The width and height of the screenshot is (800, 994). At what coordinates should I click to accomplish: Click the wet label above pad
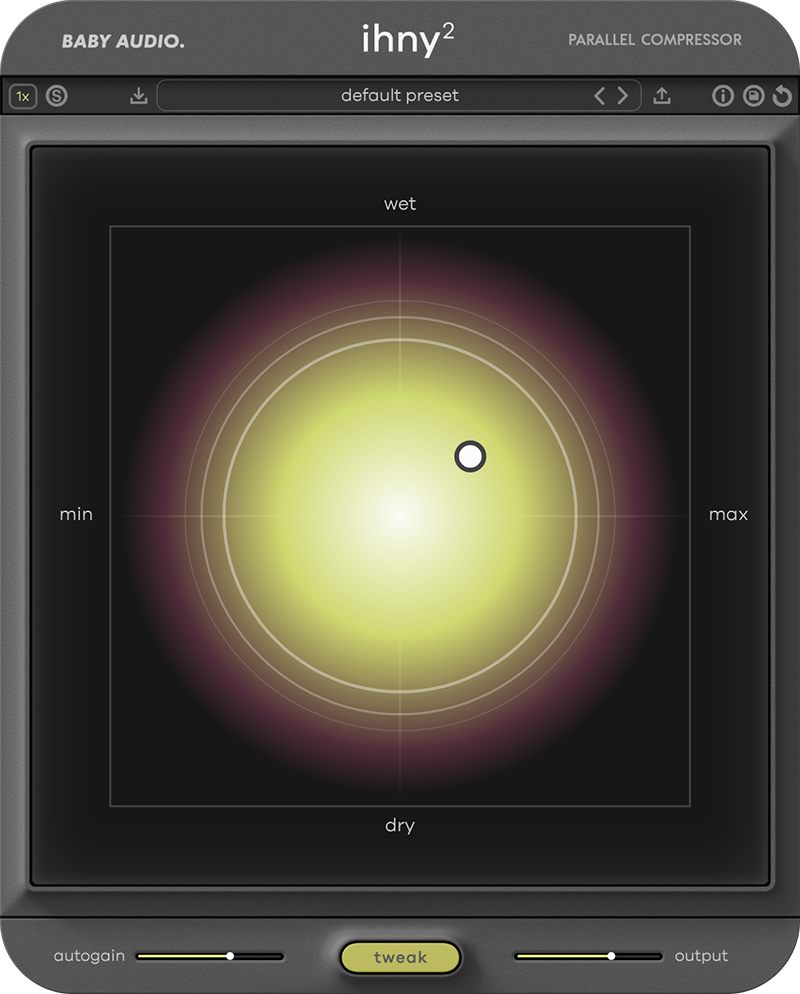[400, 204]
